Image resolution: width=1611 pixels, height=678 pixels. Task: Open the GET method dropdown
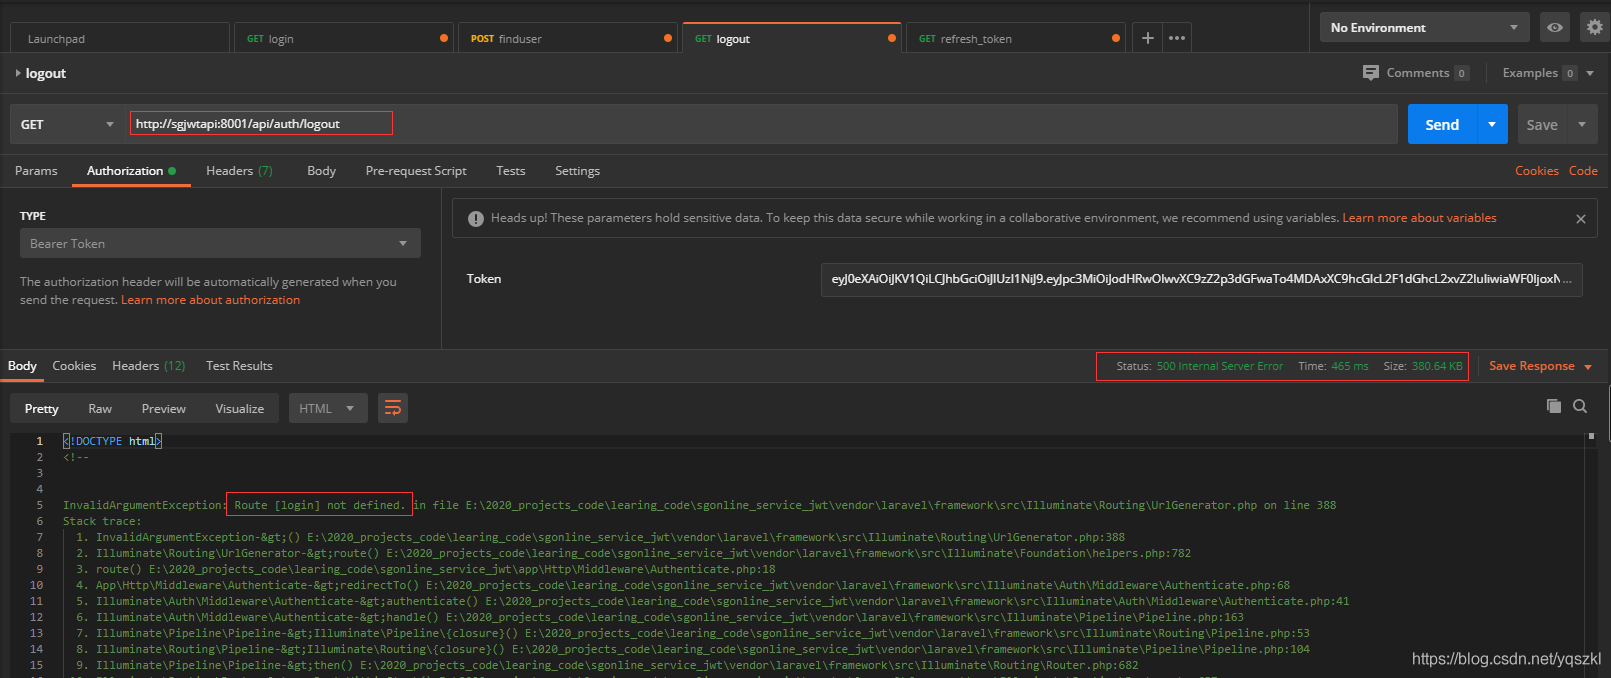67,124
